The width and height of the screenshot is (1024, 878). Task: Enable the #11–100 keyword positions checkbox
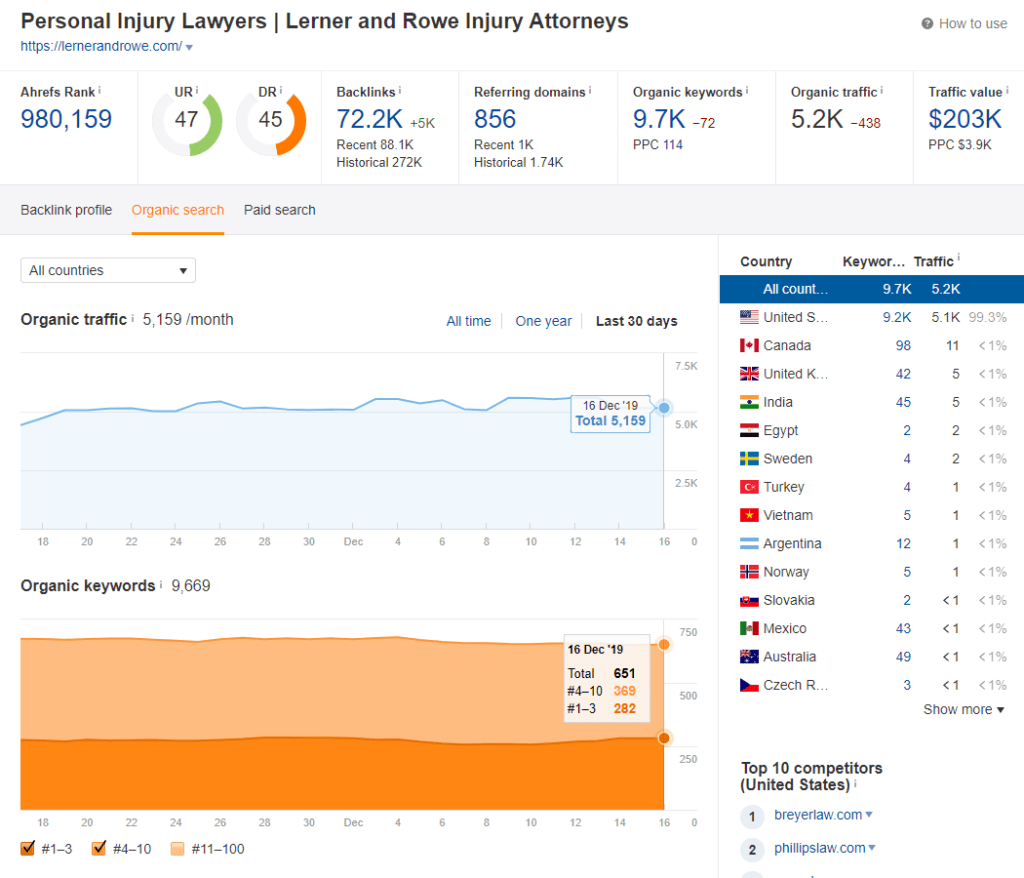click(177, 849)
